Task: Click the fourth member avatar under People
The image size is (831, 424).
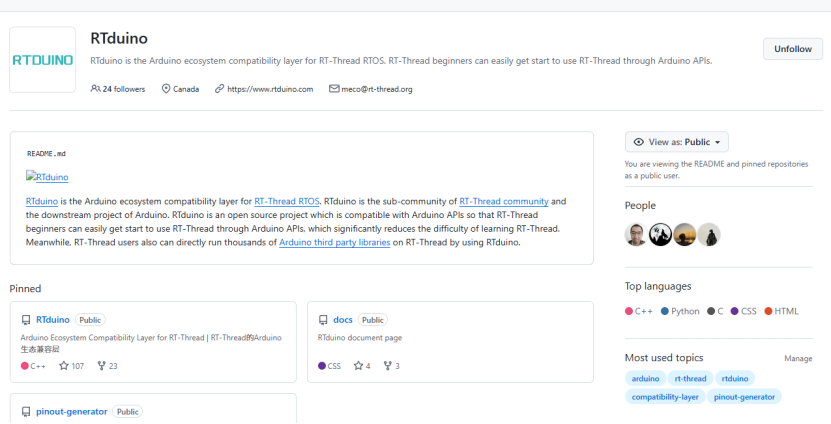Action: click(708, 235)
